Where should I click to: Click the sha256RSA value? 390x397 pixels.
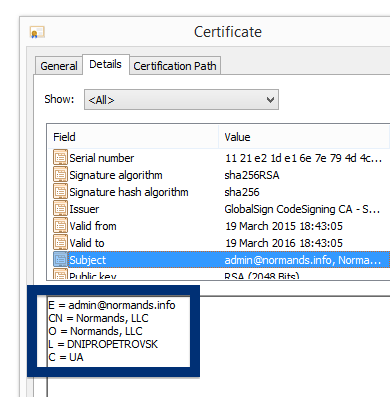point(252,175)
